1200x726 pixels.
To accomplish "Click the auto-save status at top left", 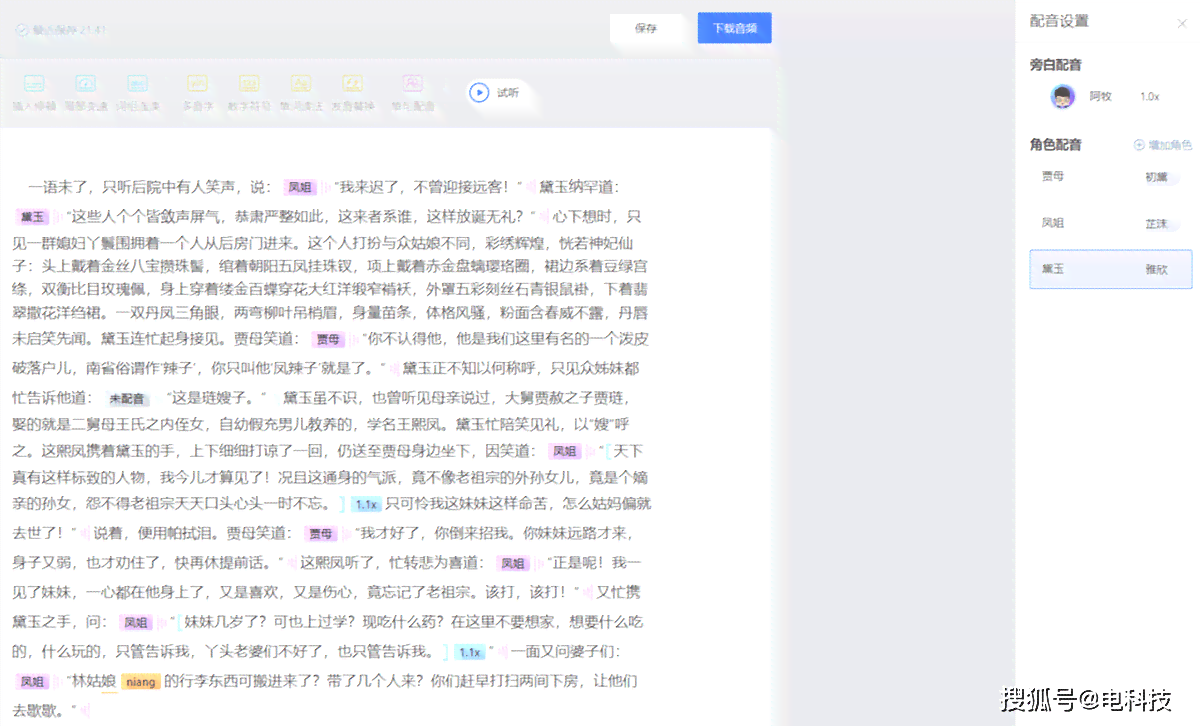I will click(x=61, y=30).
